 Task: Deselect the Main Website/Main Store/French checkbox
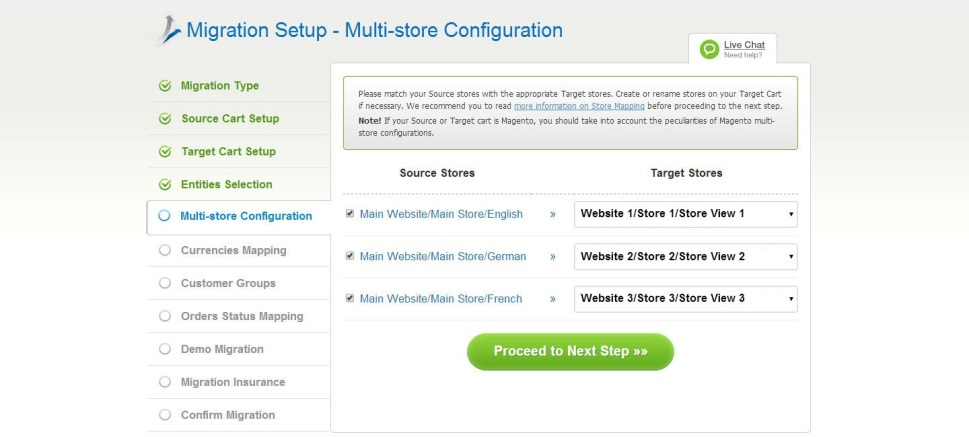[x=350, y=298]
